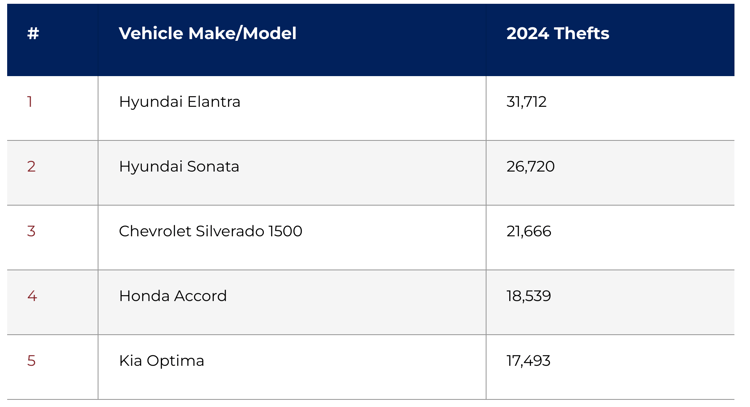This screenshot has height=407, width=750.
Task: Click the Honda Accord entry
Action: 173,296
